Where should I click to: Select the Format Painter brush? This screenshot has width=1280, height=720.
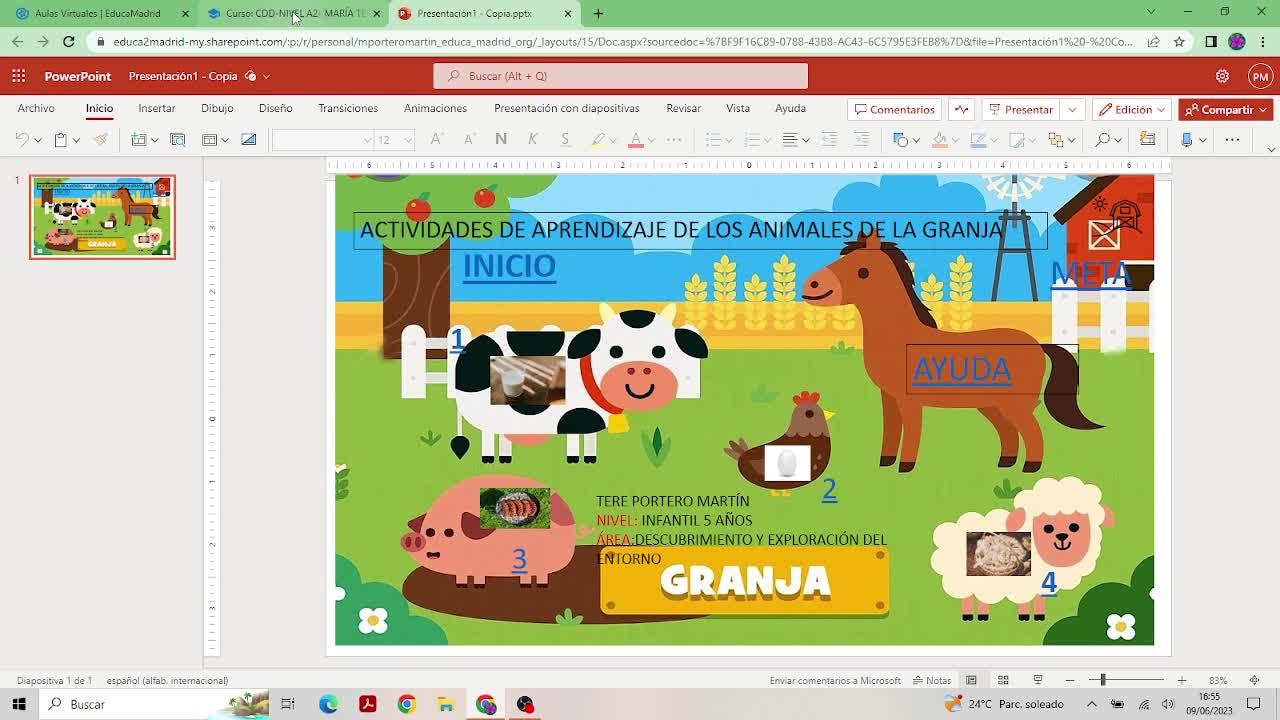click(100, 140)
